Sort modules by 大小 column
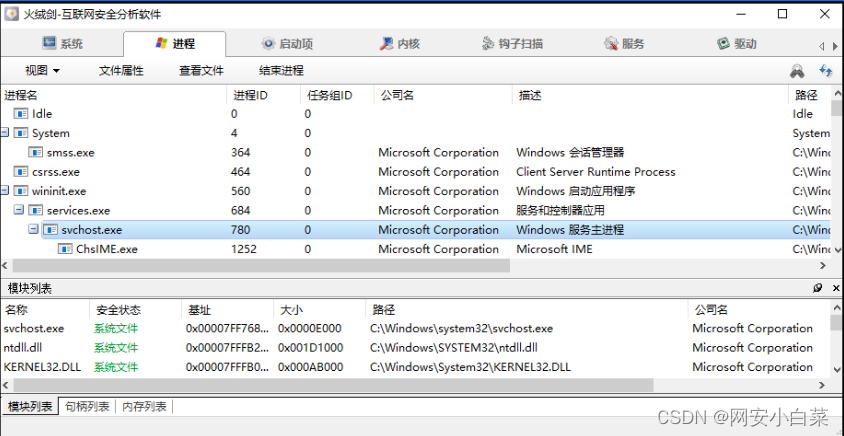 (320, 310)
